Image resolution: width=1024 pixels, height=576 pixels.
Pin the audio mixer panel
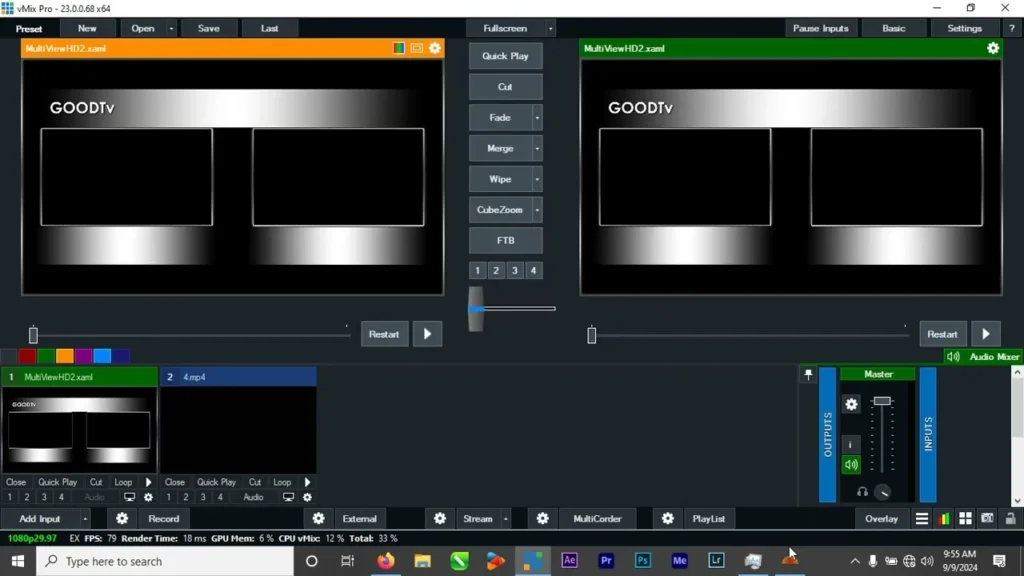coord(808,374)
